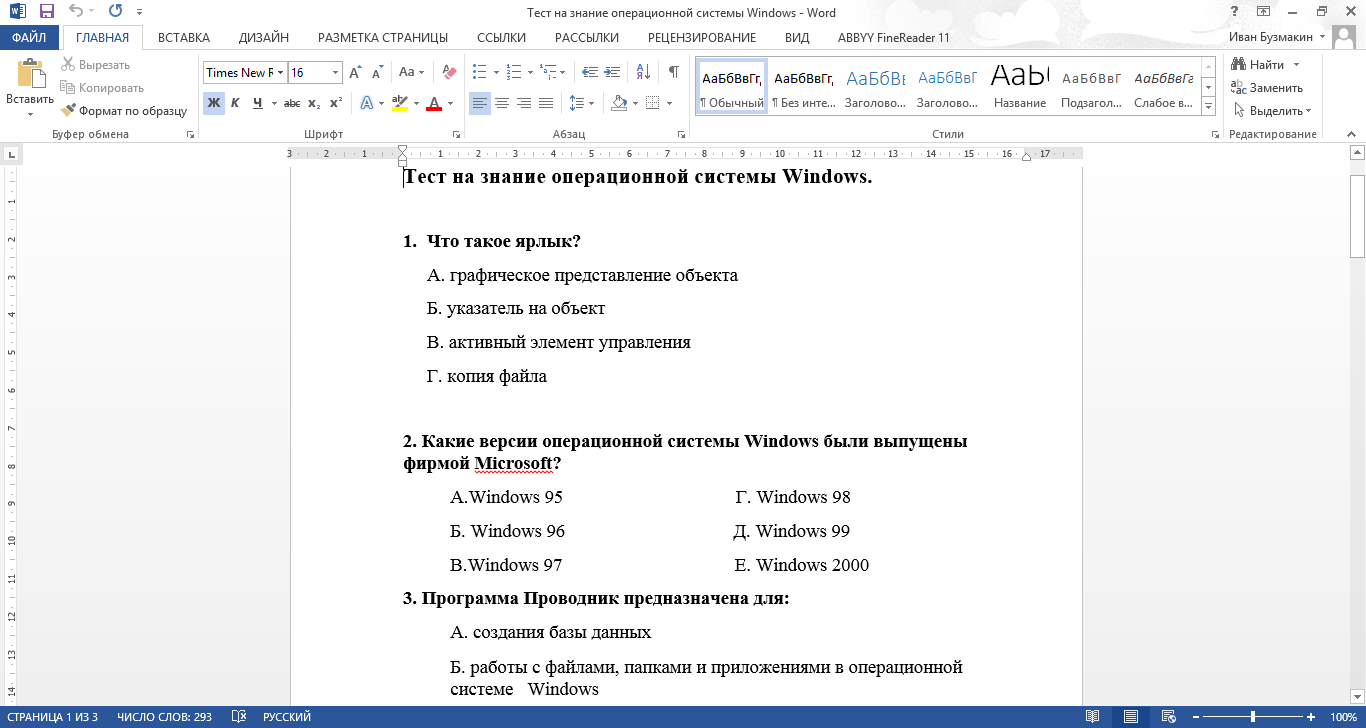1366x728 pixels.
Task: Switch to the ДИЗАЙН tab
Action: (x=264, y=38)
